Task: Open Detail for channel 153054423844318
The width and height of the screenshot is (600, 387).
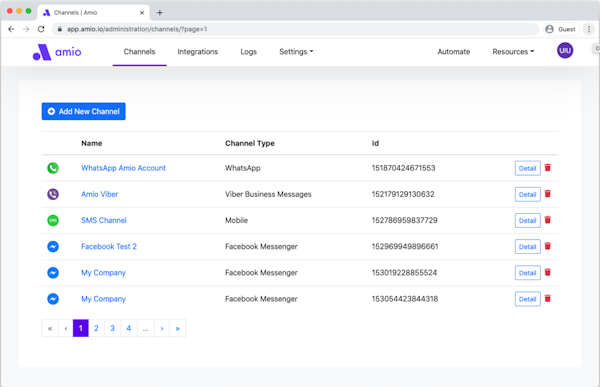Action: pyautogui.click(x=527, y=299)
